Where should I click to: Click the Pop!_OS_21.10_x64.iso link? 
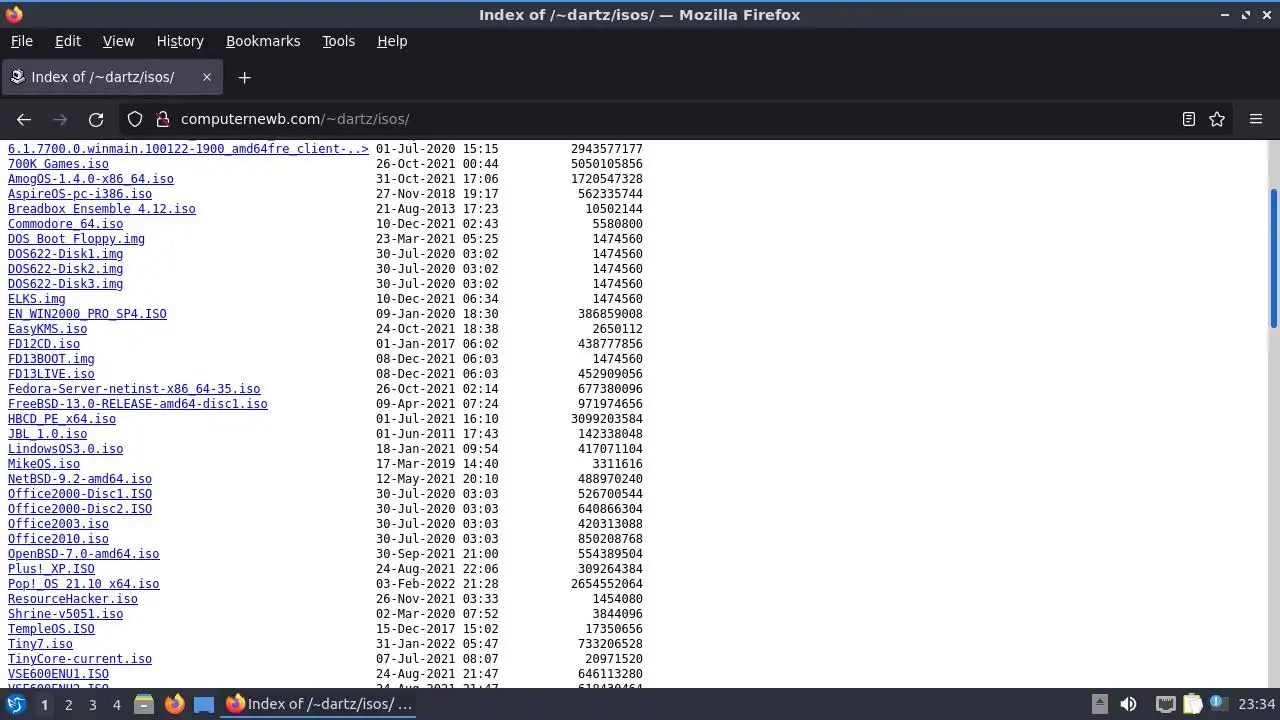click(83, 584)
